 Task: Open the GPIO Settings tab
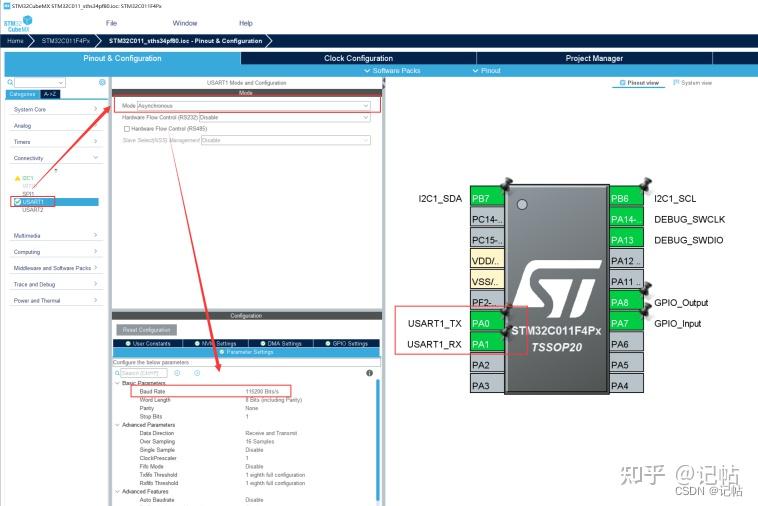(347, 343)
